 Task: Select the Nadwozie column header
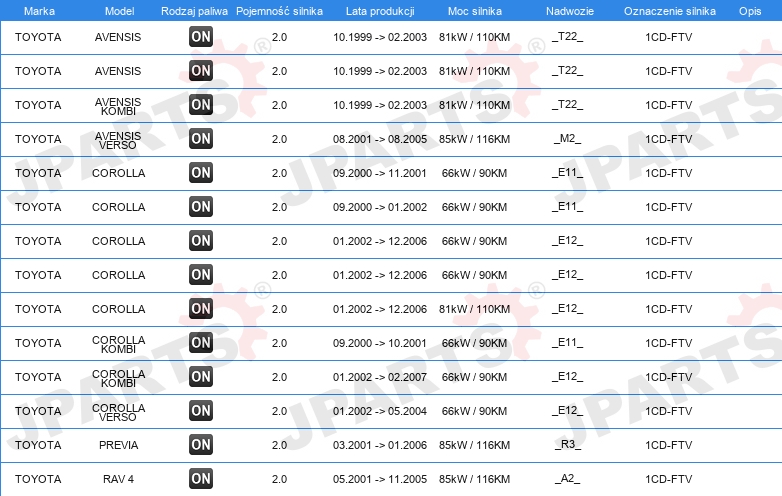click(x=570, y=11)
